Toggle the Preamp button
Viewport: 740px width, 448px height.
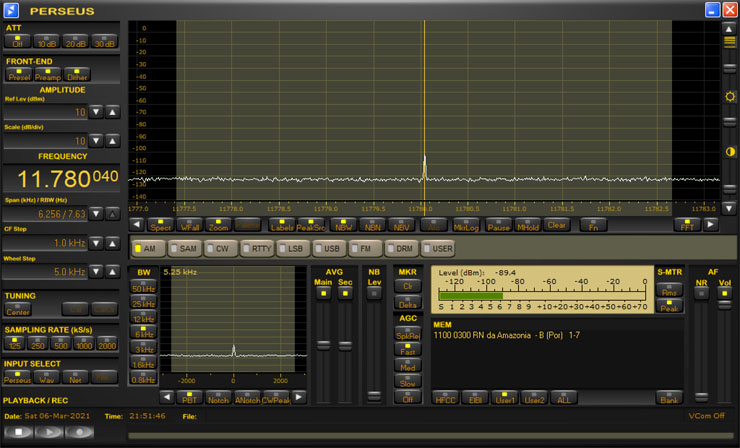point(48,75)
